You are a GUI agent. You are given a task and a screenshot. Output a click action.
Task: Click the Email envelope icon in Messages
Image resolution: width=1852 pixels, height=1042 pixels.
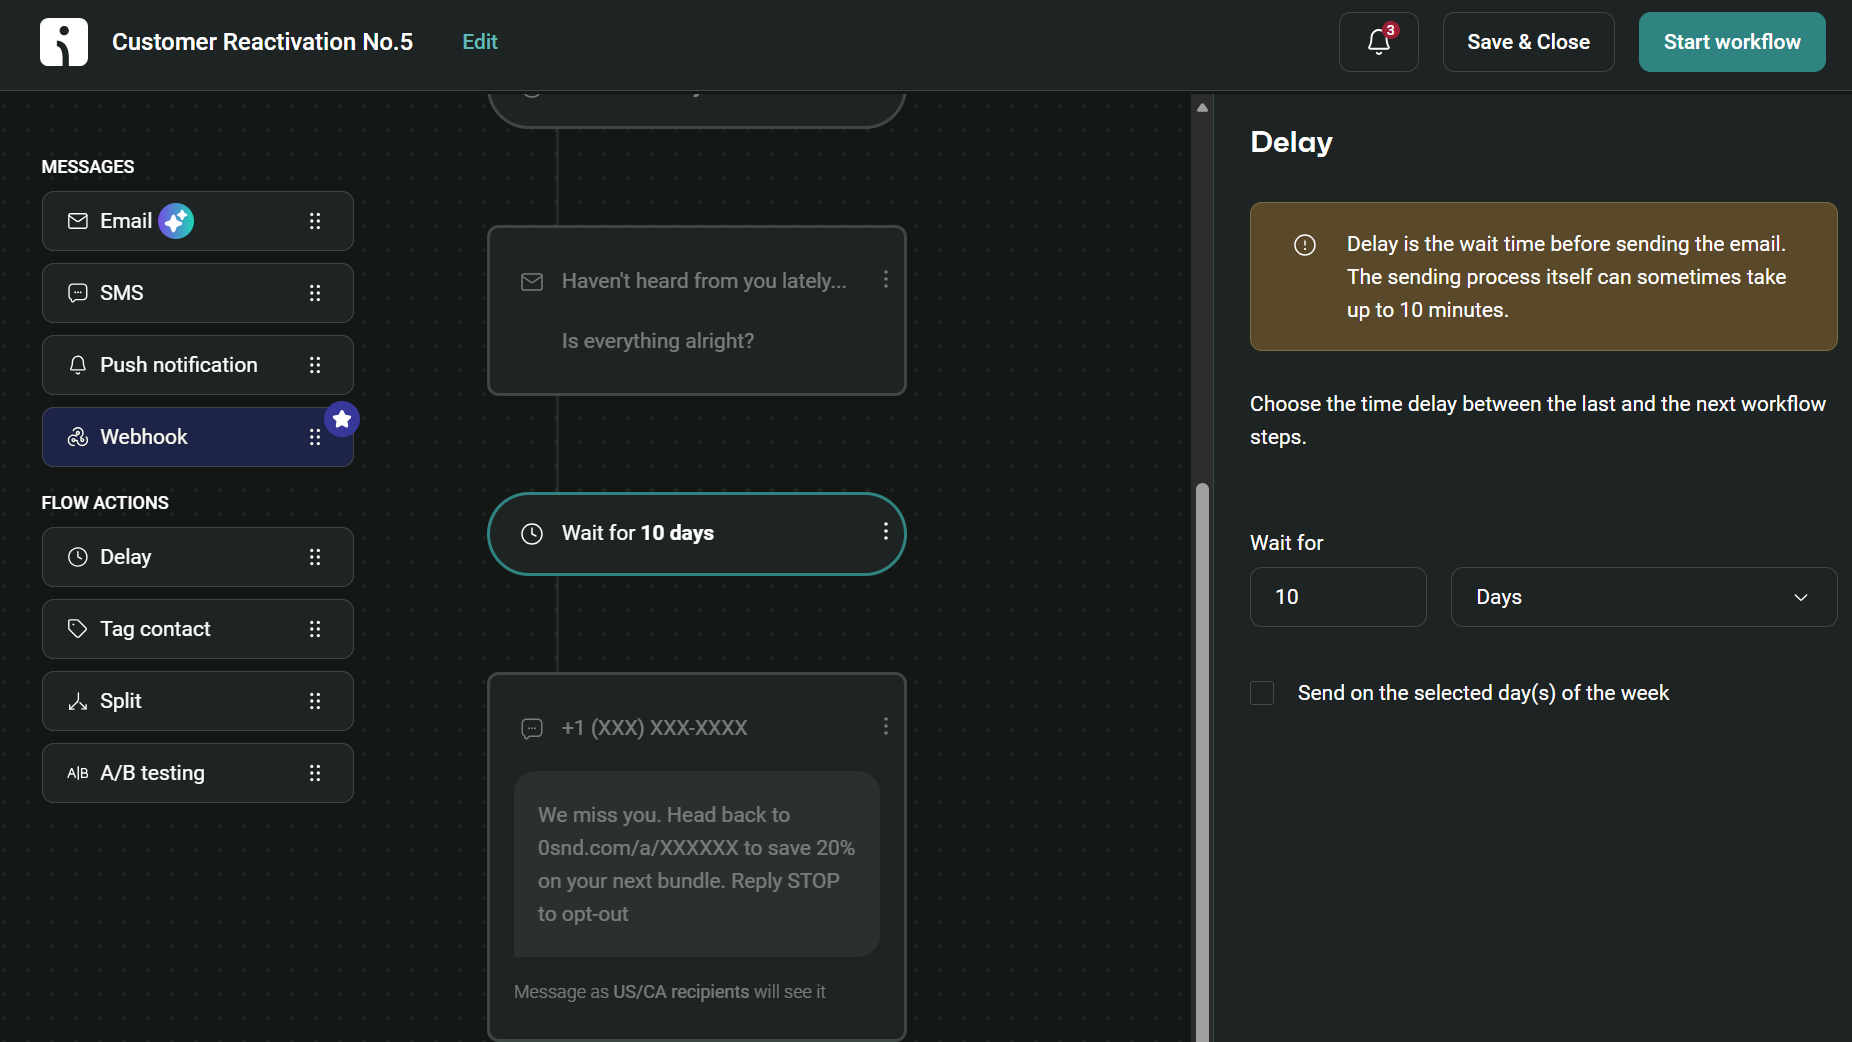78,221
